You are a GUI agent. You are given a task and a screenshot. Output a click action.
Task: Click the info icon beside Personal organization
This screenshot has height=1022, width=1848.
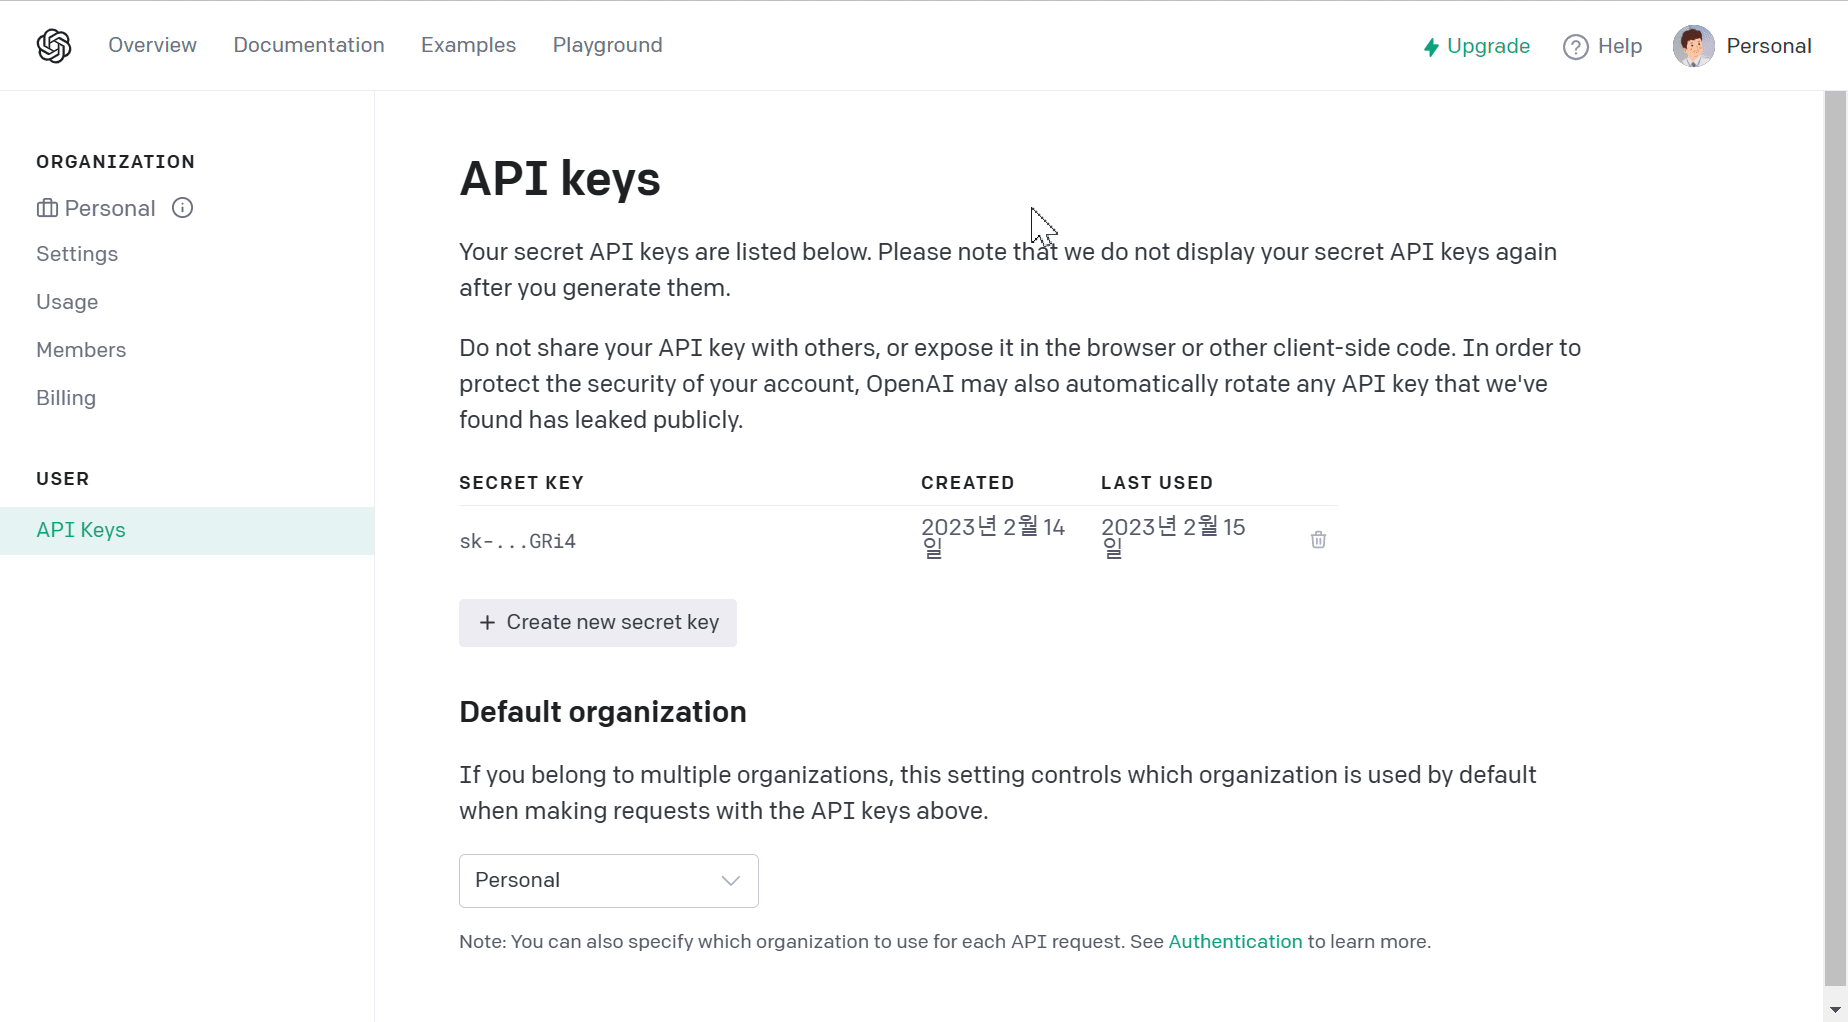pyautogui.click(x=182, y=208)
